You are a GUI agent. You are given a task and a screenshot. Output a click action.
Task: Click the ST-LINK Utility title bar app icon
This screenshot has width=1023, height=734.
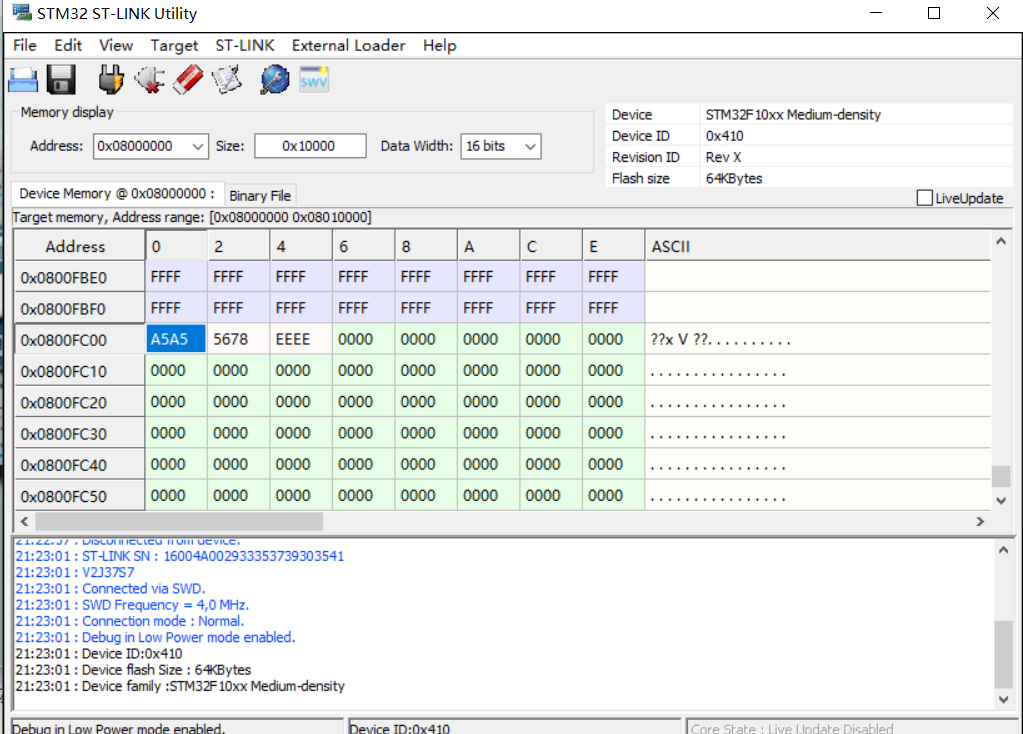22,12
